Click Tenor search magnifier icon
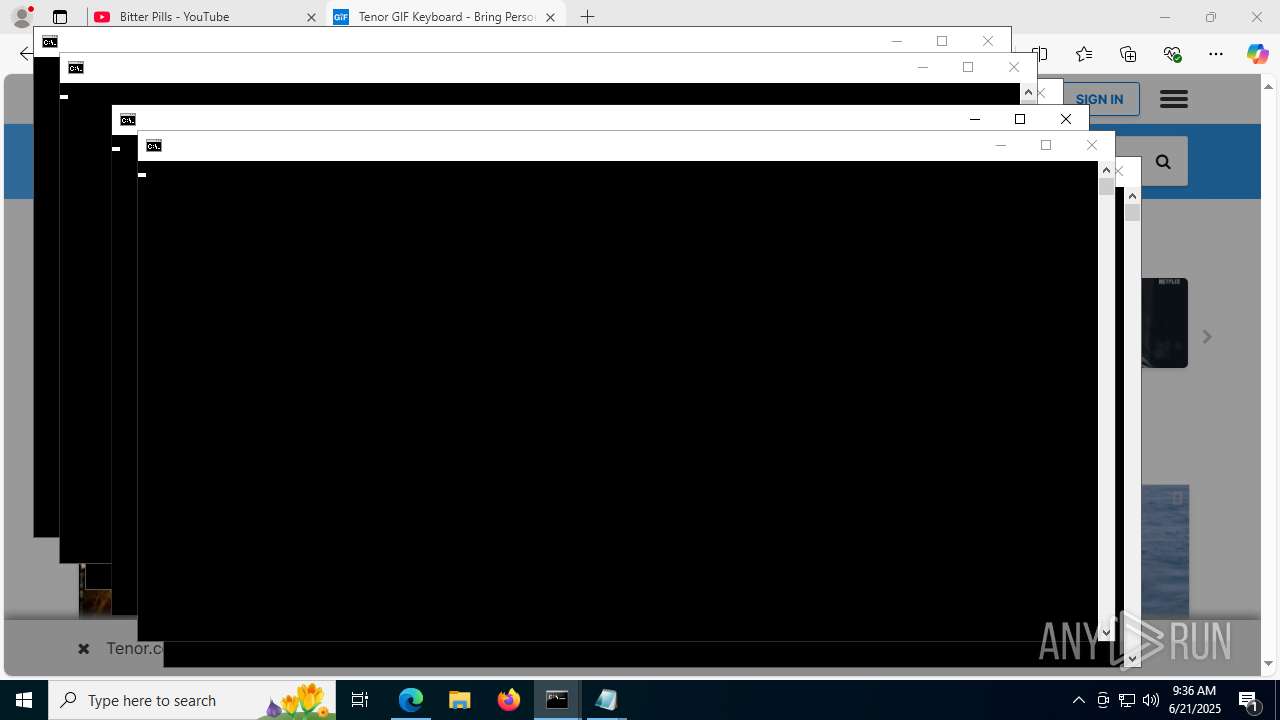This screenshot has height=720, width=1280. [1162, 162]
